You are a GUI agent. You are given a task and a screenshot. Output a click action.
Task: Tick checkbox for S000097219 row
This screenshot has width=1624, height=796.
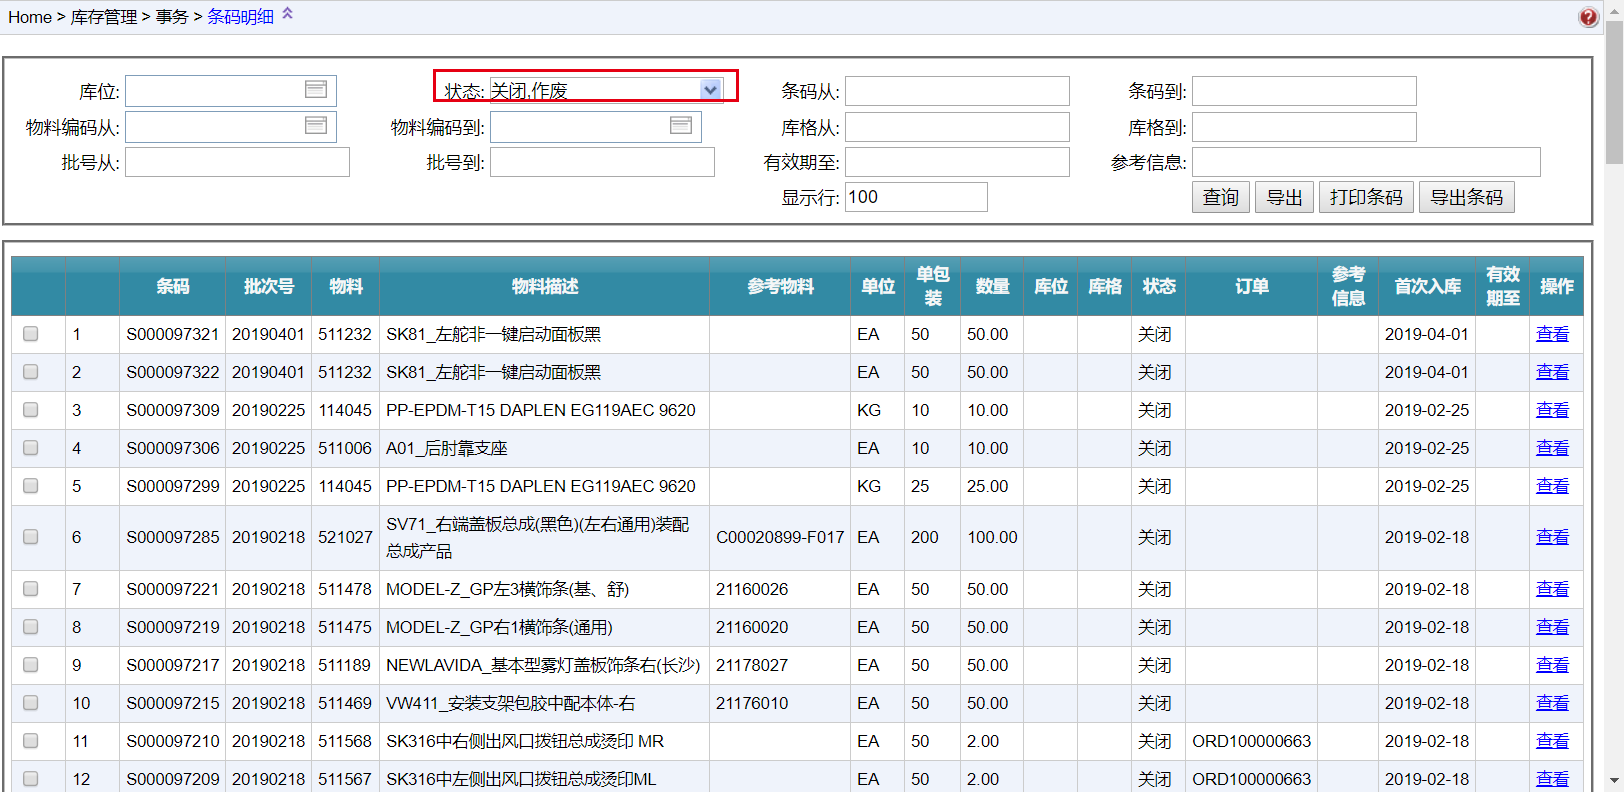[31, 627]
